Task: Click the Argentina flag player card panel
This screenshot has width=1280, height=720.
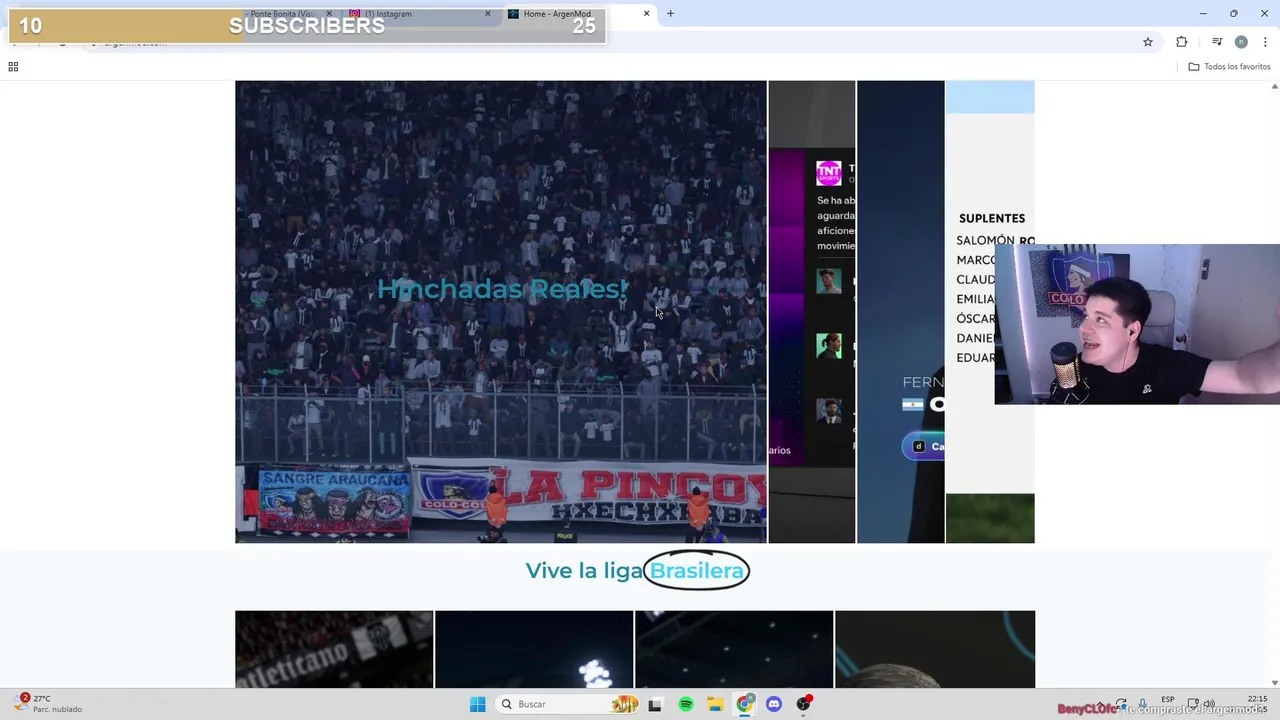Action: pyautogui.click(x=900, y=312)
